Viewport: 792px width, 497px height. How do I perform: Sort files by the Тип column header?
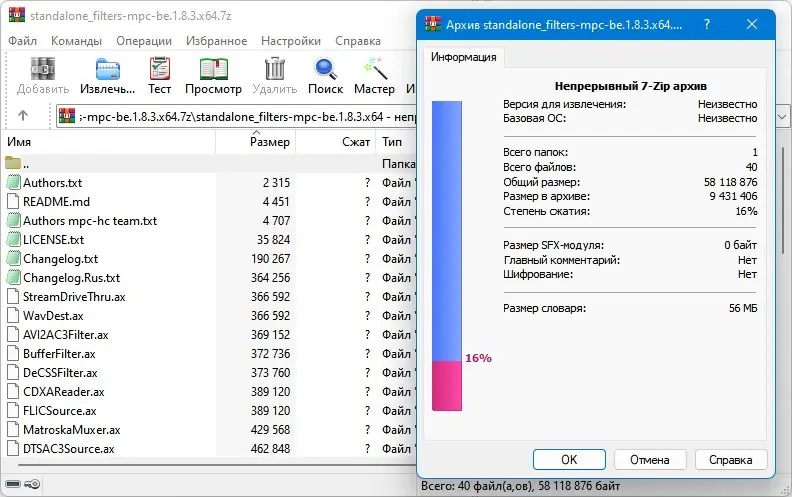point(397,142)
